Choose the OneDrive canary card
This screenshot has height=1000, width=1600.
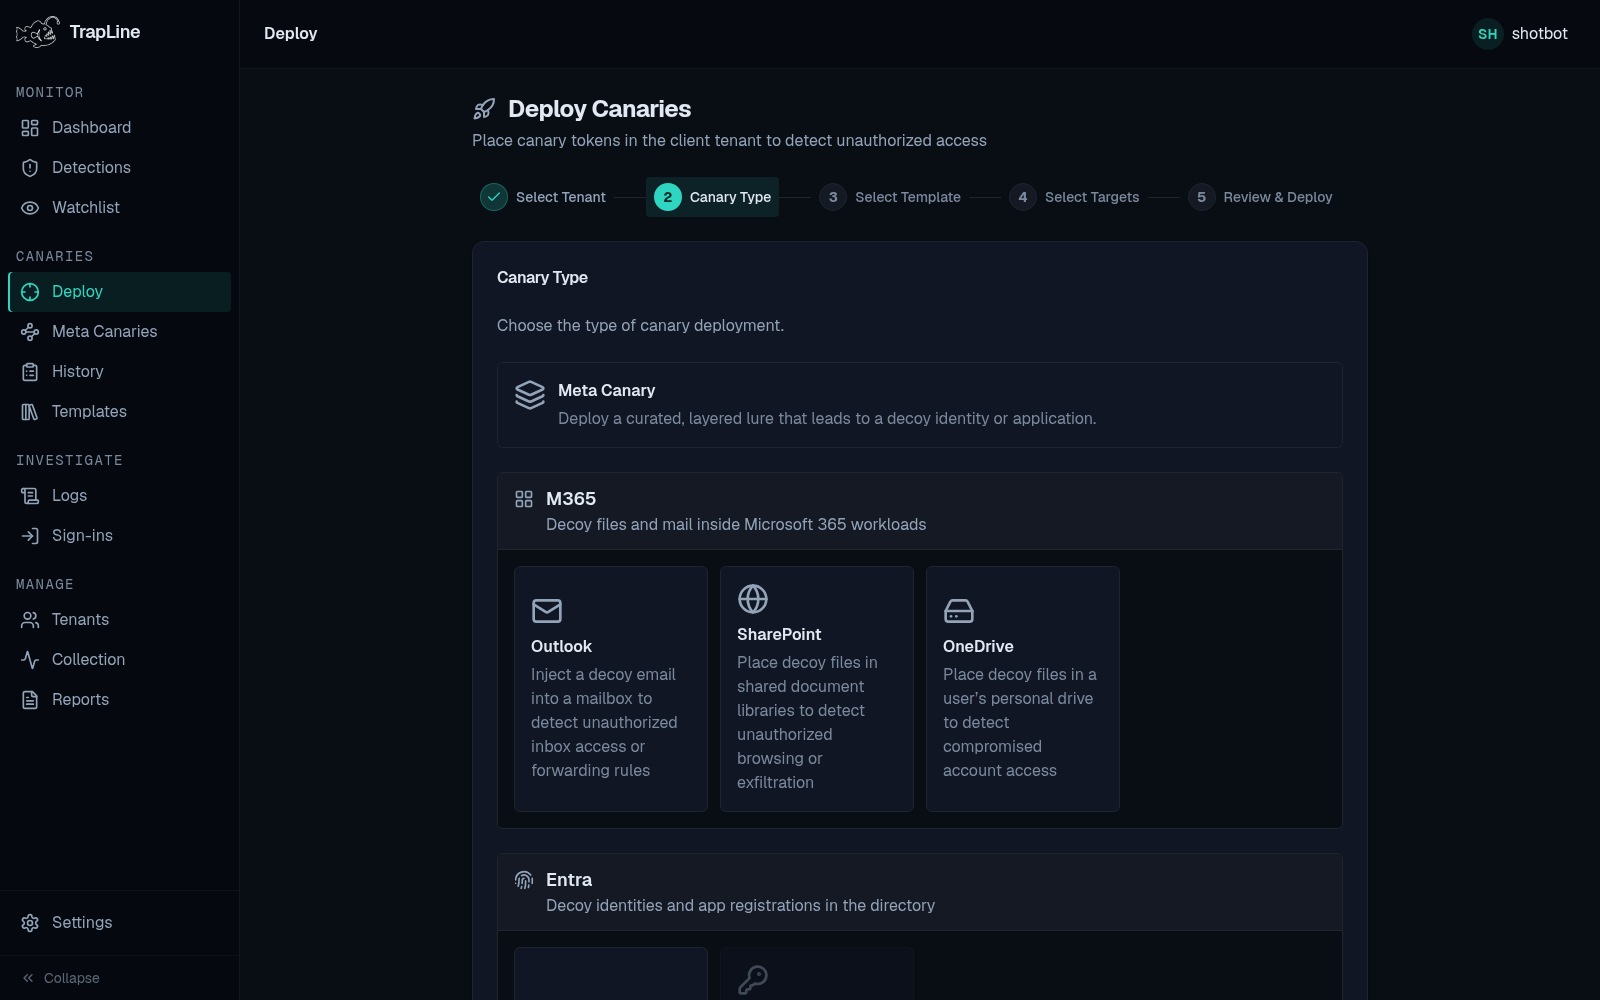[1023, 689]
